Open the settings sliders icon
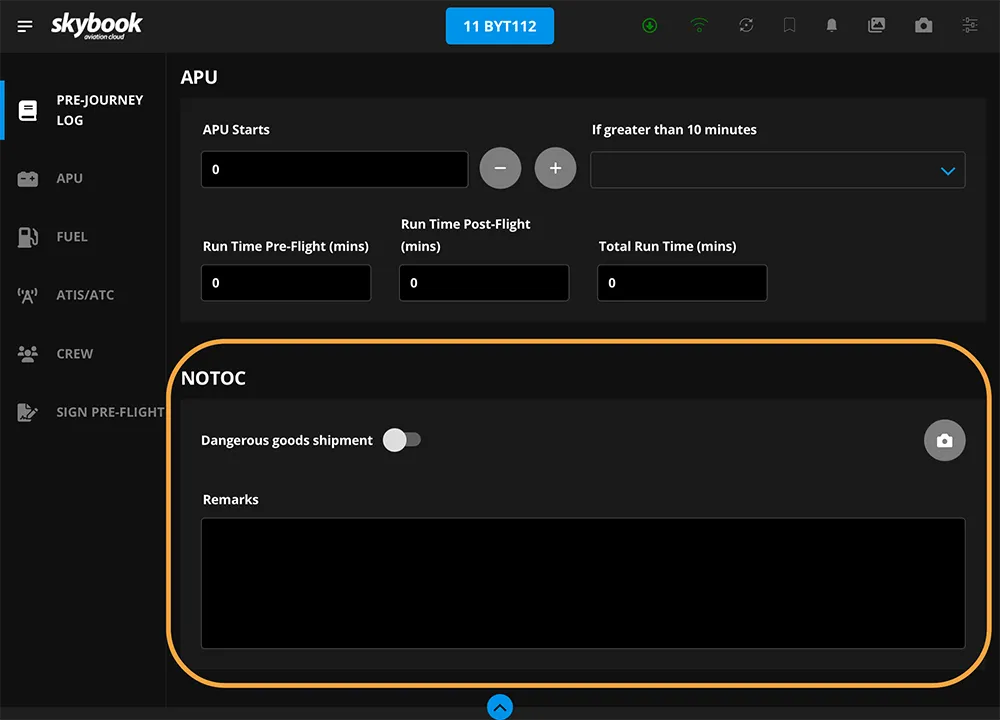 tap(969, 26)
